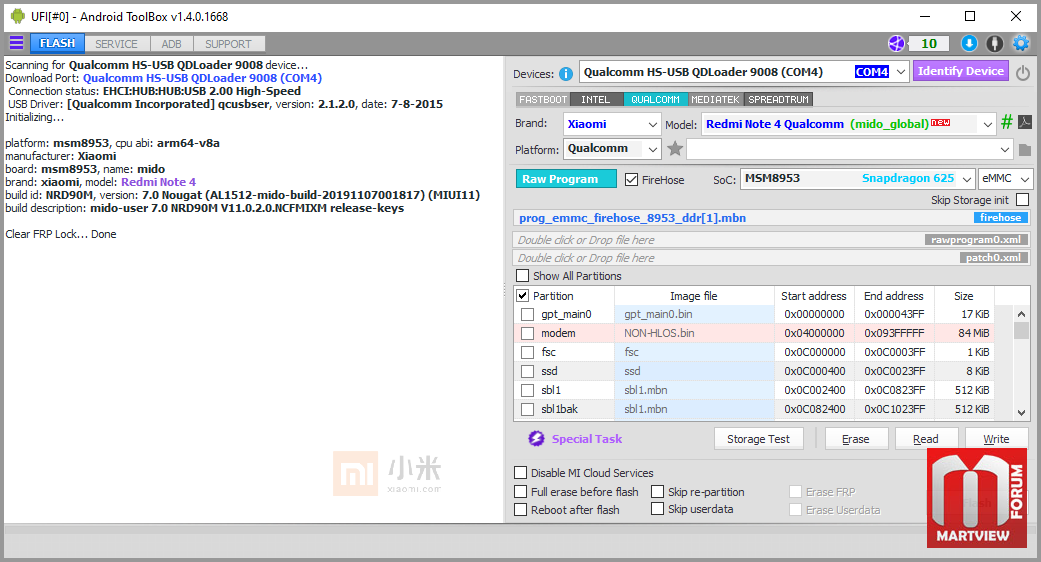The width and height of the screenshot is (1041, 562).
Task: Click the purple globe icon in top bar
Action: pyautogui.click(x=896, y=44)
